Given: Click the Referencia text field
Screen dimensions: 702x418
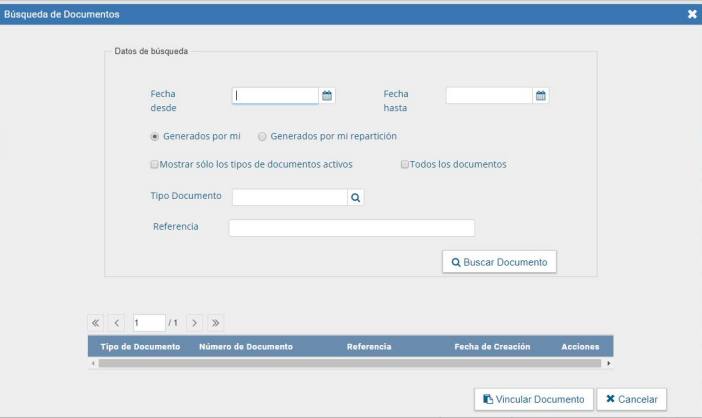Looking at the screenshot, I should click(x=351, y=228).
